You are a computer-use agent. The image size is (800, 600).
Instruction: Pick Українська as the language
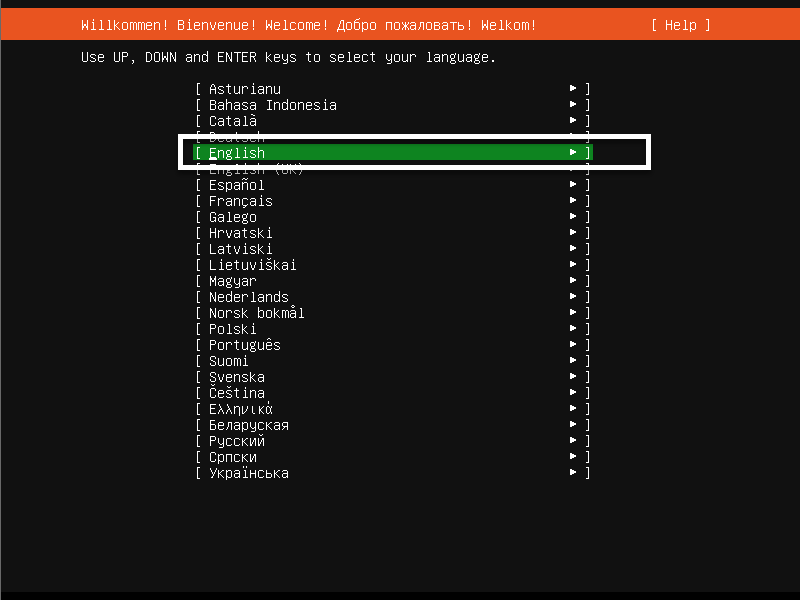(392, 472)
